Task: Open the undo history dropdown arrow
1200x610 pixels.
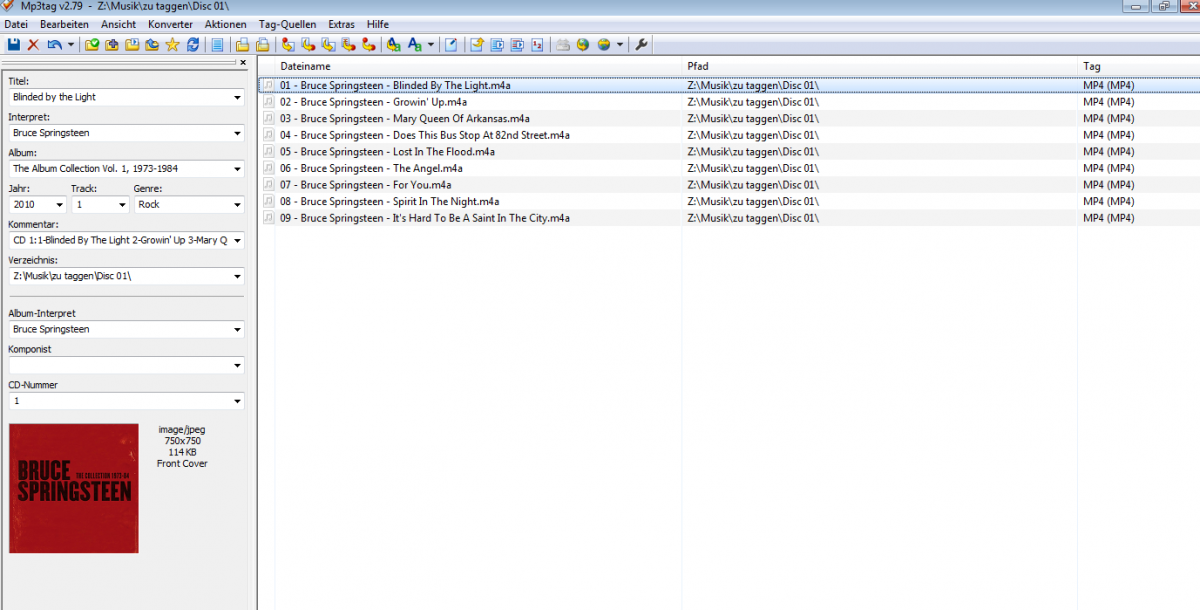Action: pyautogui.click(x=70, y=45)
